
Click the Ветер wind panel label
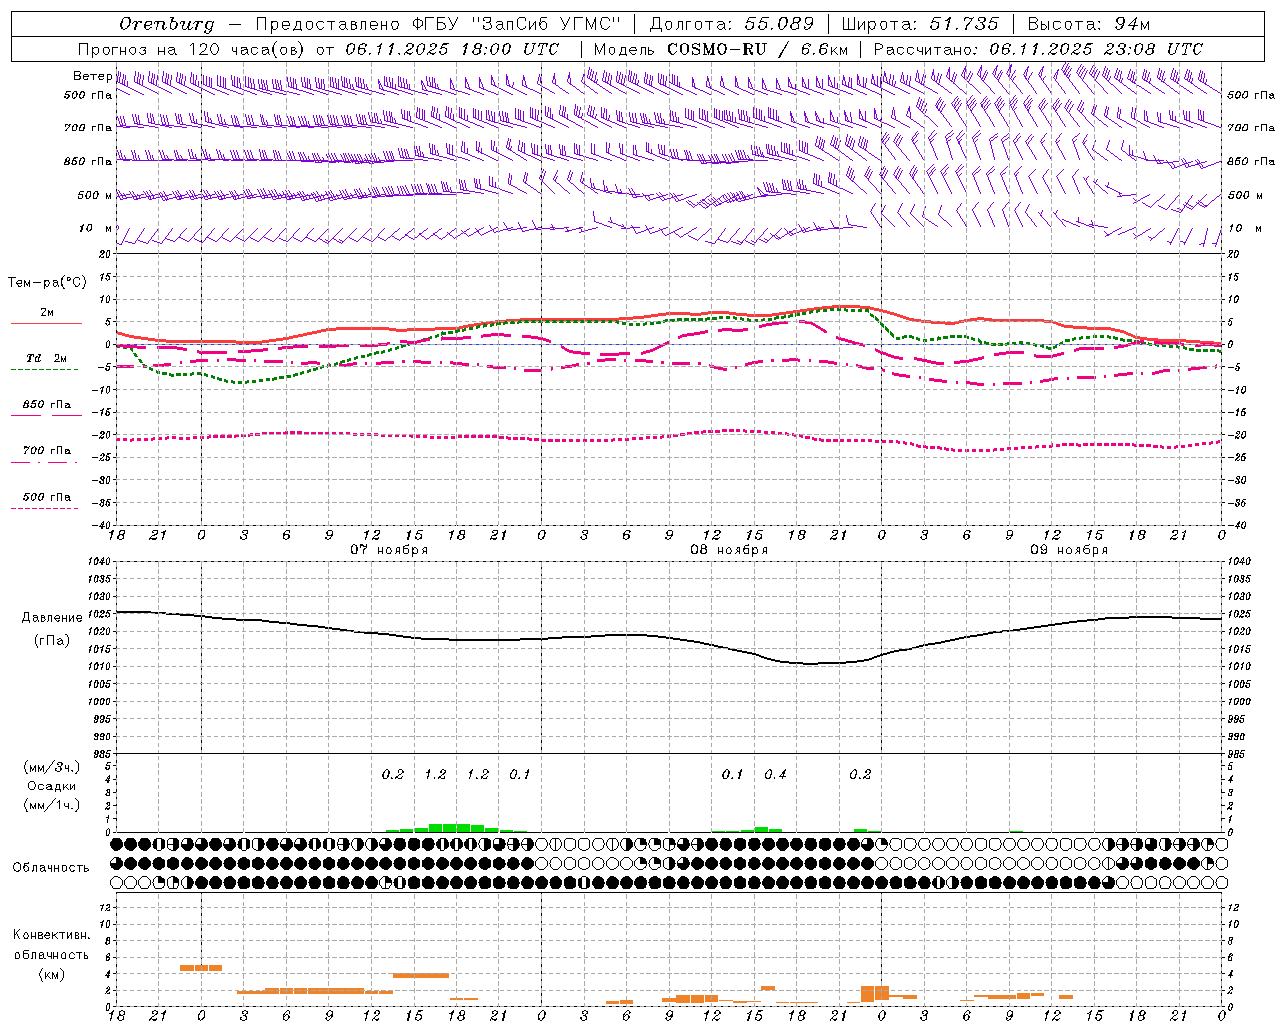(92, 76)
